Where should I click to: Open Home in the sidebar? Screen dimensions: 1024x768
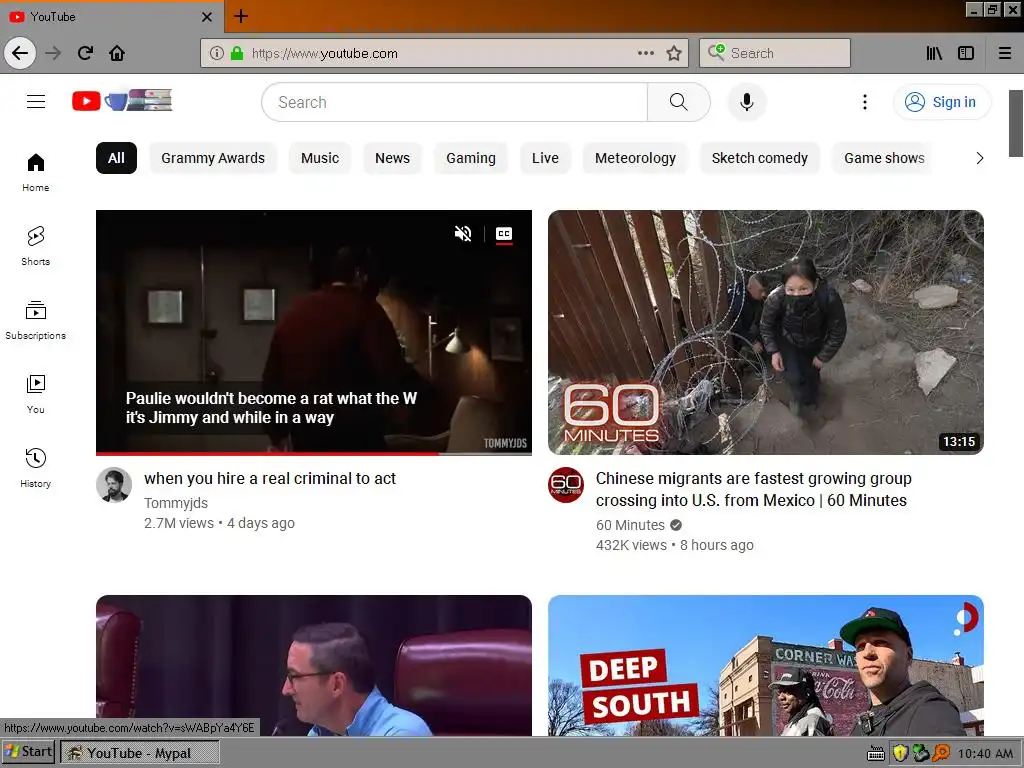click(x=36, y=172)
